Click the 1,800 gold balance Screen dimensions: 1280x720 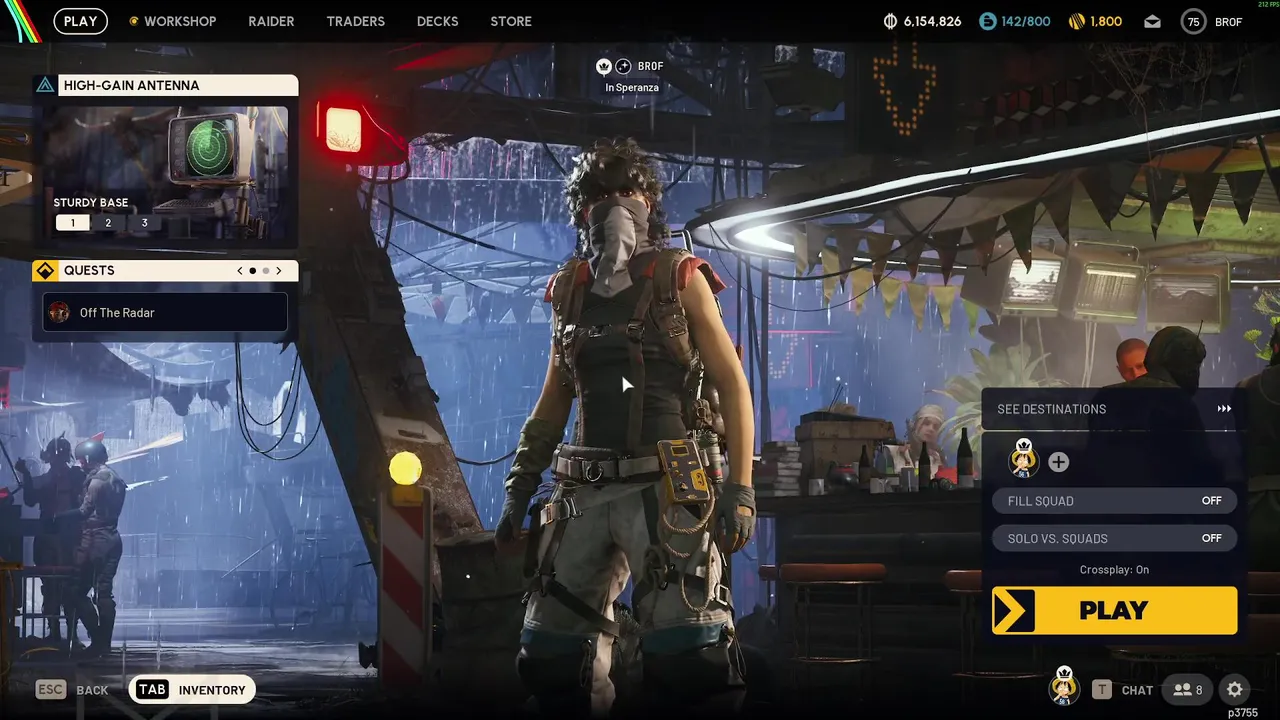[1106, 21]
